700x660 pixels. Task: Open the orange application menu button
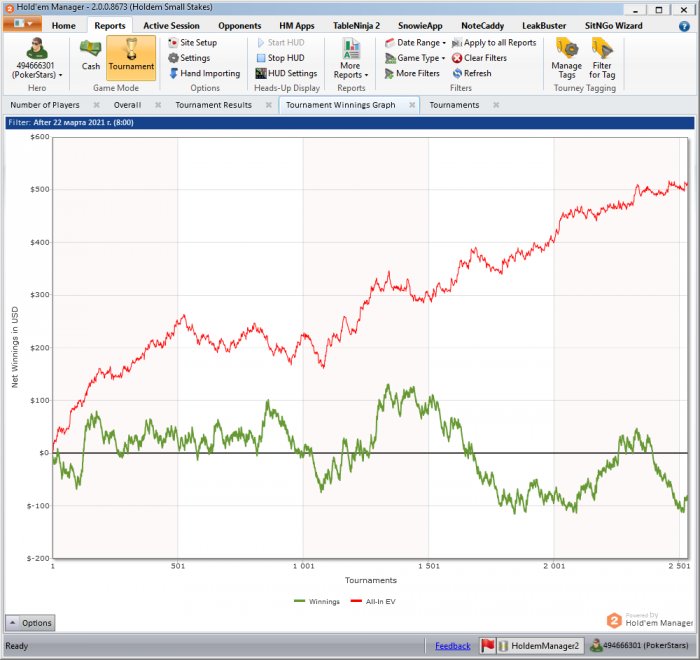[x=22, y=23]
